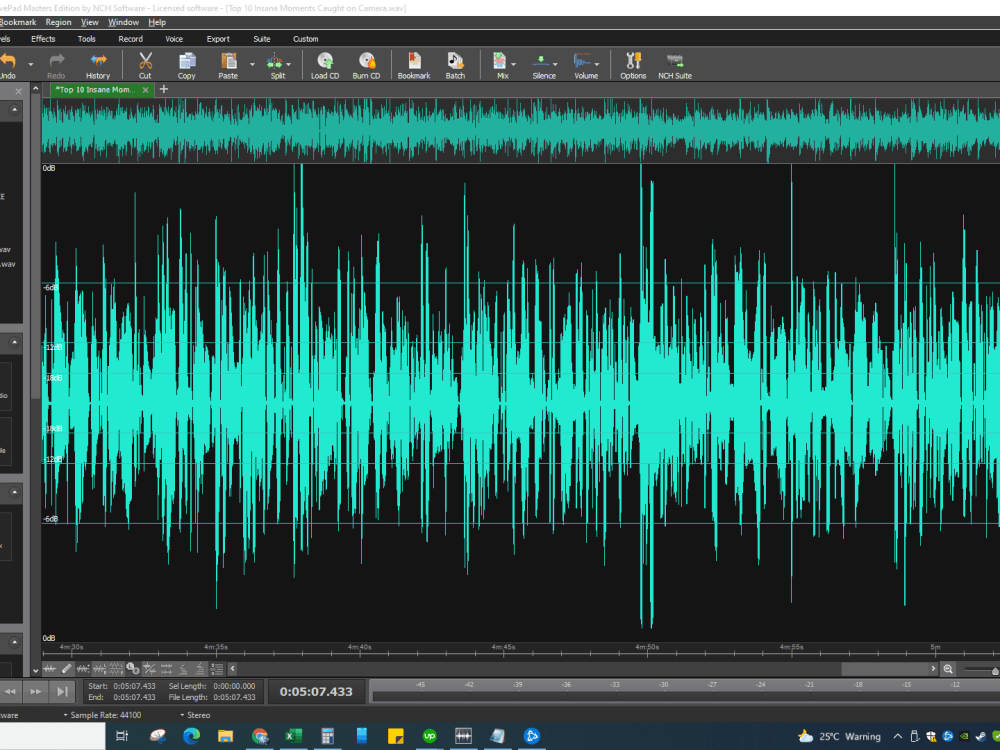The width and height of the screenshot is (1000, 750).
Task: Open File Explorer from taskbar
Action: coord(225,736)
